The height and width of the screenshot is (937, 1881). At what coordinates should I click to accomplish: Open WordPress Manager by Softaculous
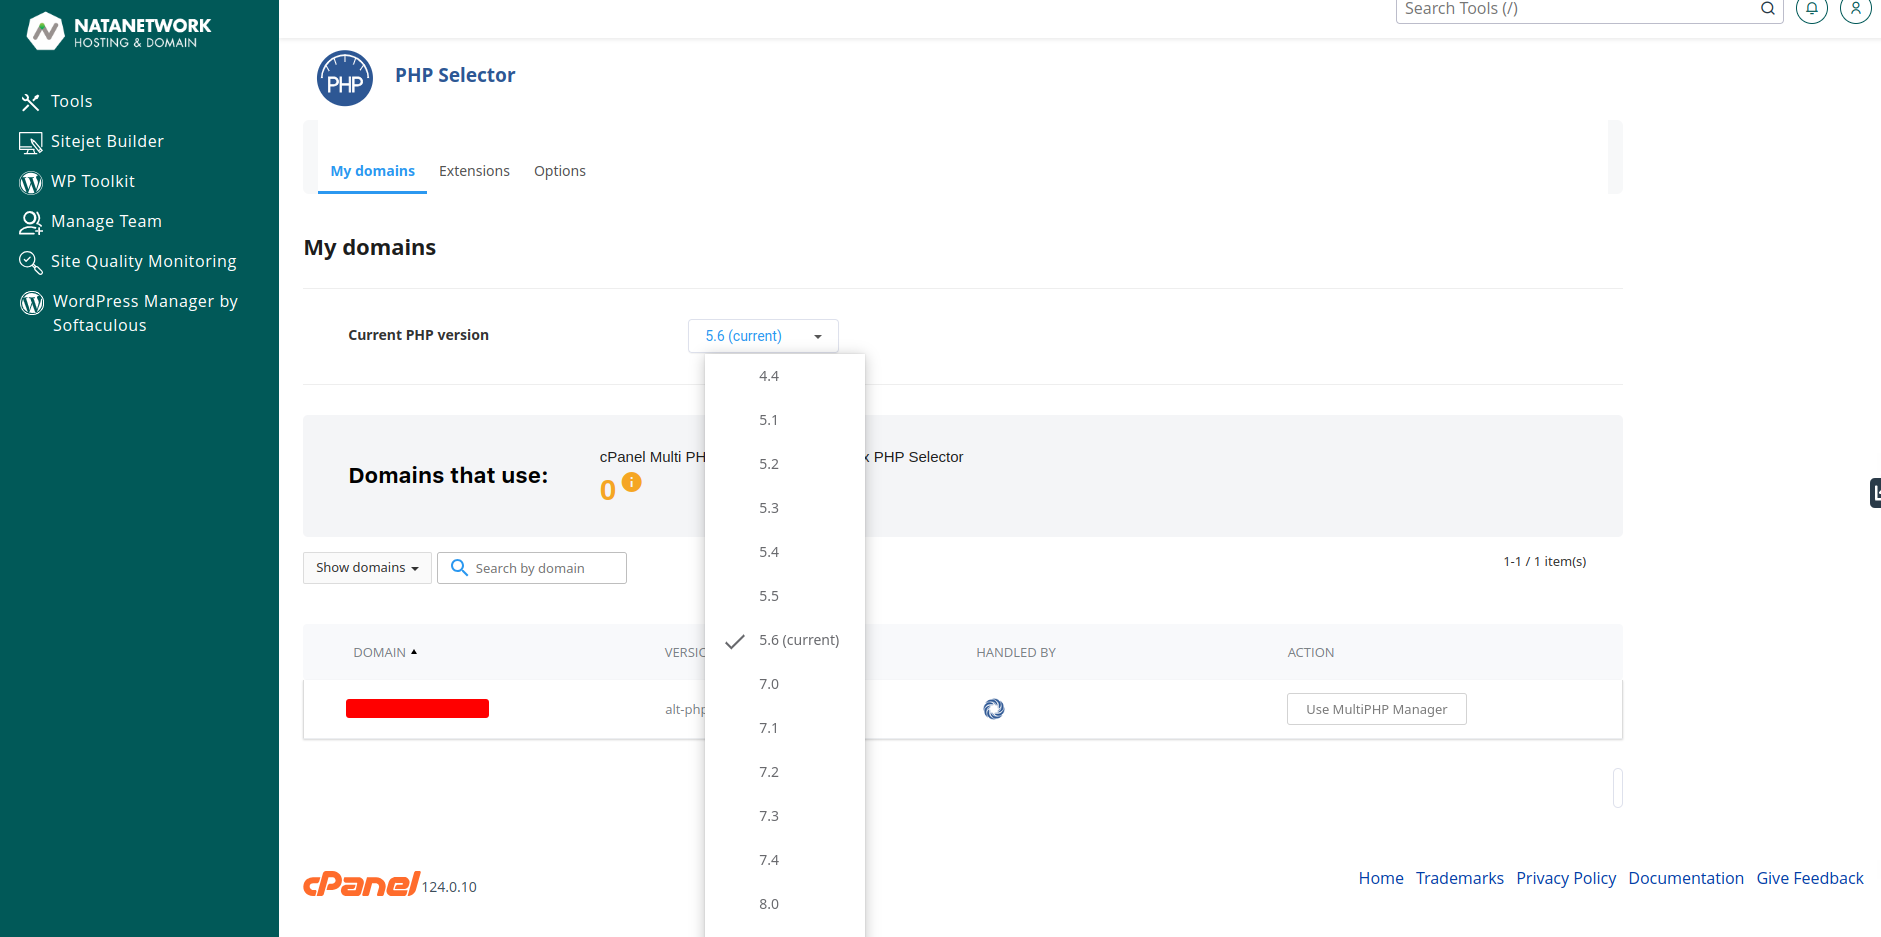tap(145, 313)
